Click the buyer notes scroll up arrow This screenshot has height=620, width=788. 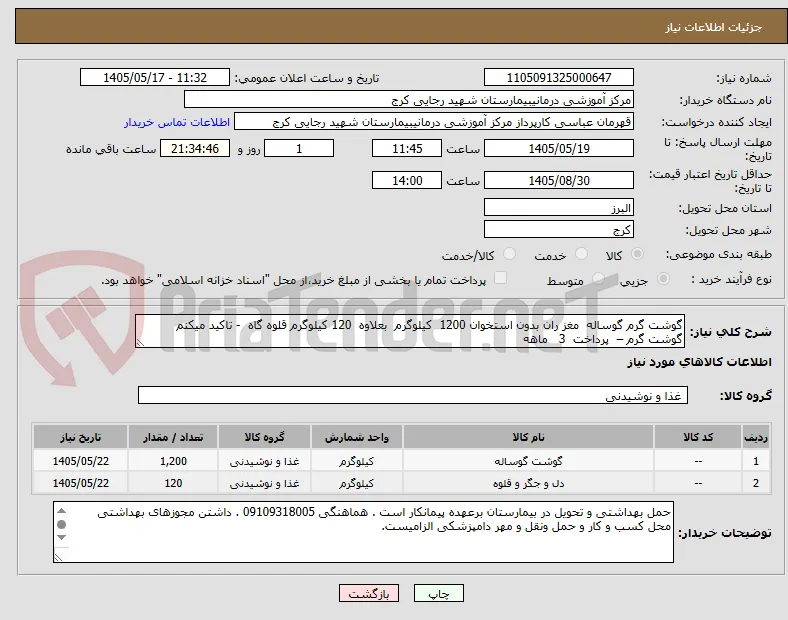pos(61,511)
